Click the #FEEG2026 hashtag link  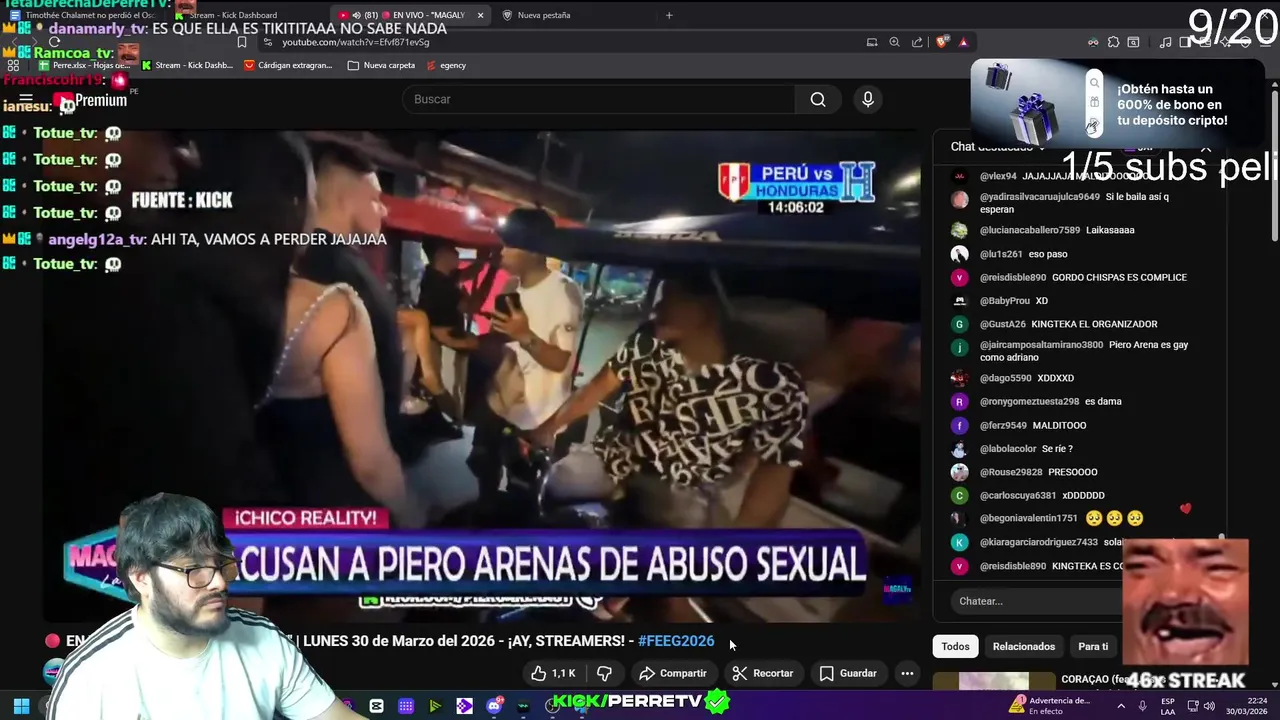[x=676, y=641]
